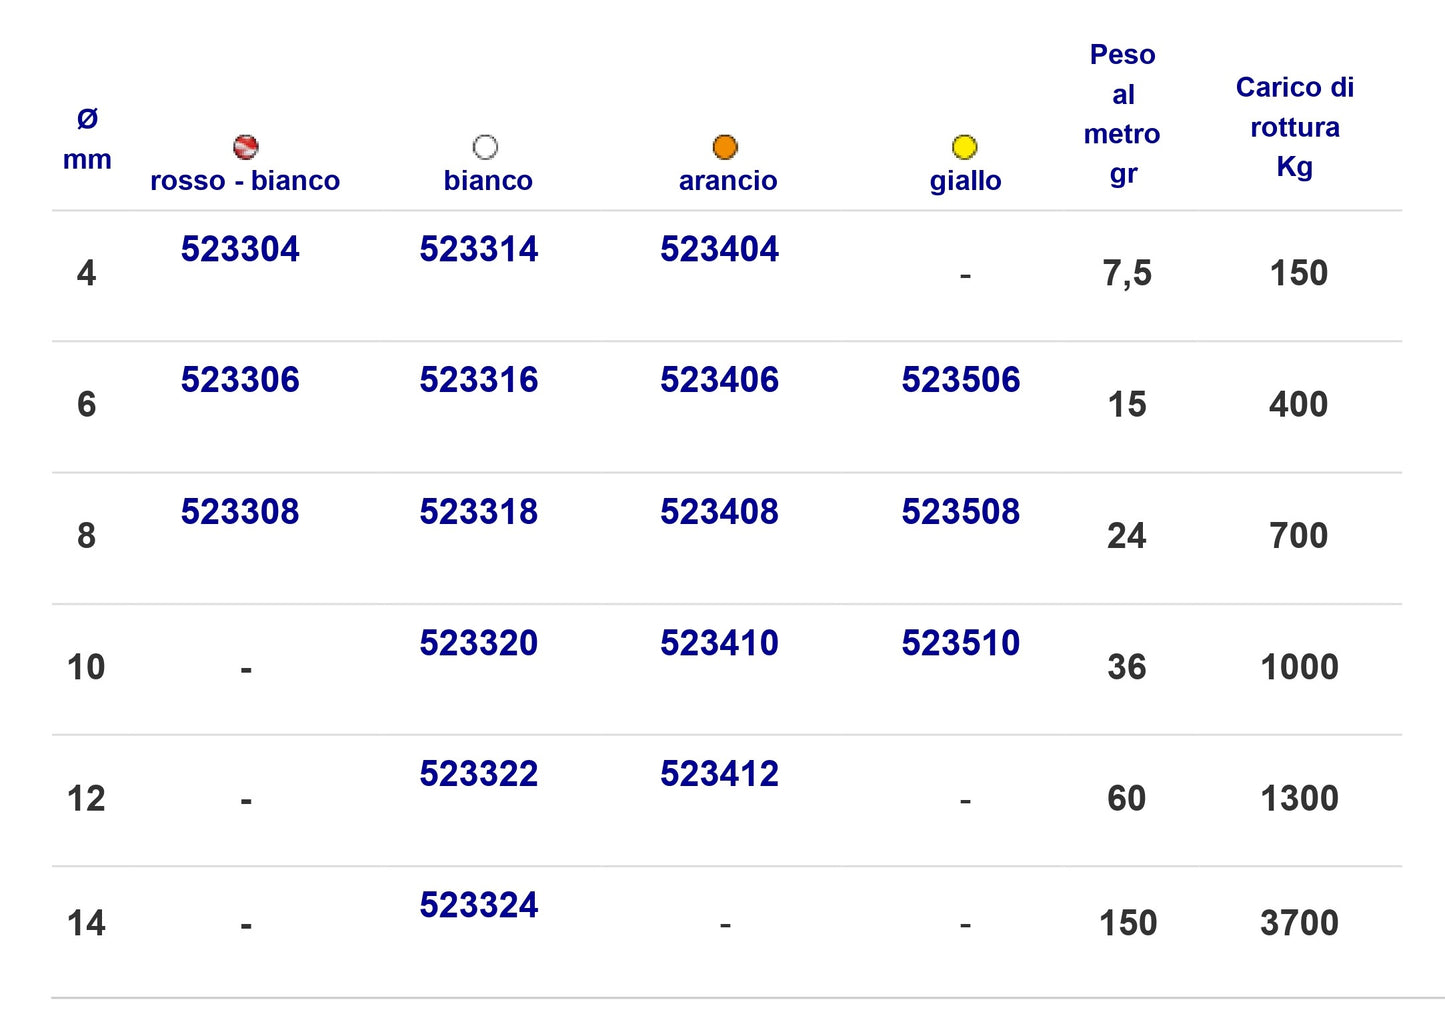The width and height of the screenshot is (1445, 1028).
Task: Select the 'rosso - bianco' column label
Action: click(x=245, y=181)
